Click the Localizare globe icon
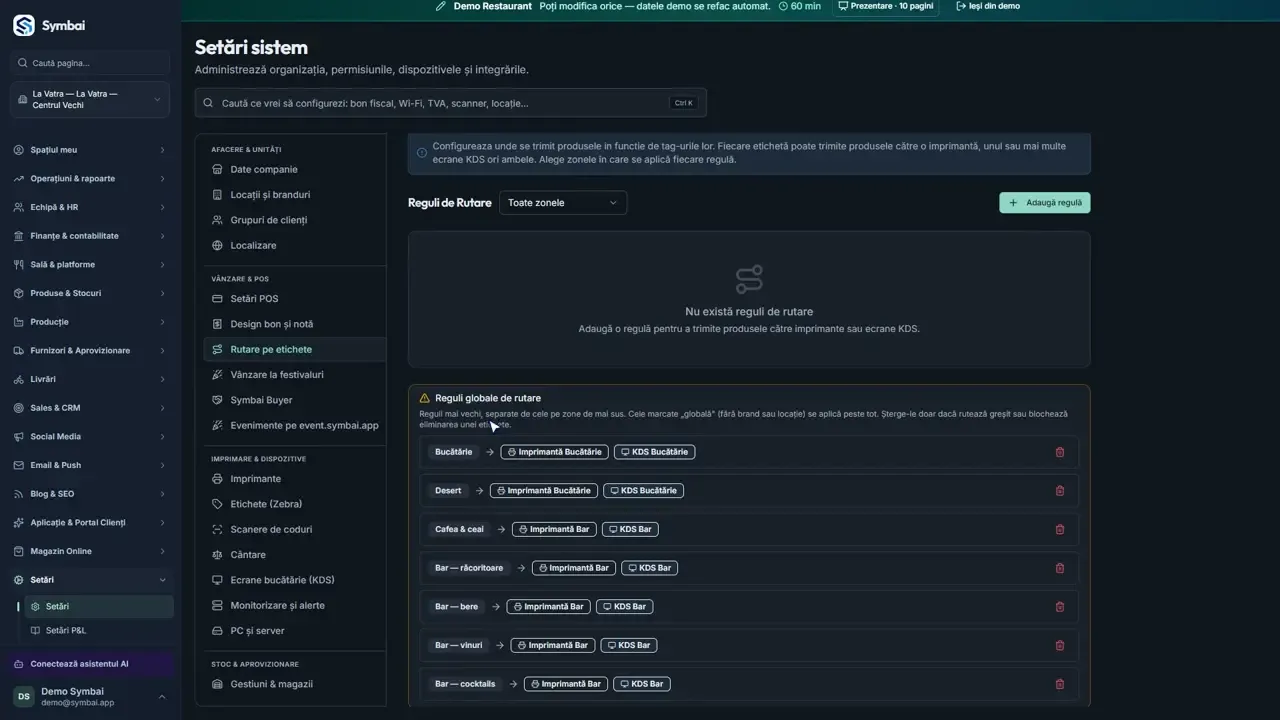This screenshot has height=720, width=1280. tap(218, 245)
